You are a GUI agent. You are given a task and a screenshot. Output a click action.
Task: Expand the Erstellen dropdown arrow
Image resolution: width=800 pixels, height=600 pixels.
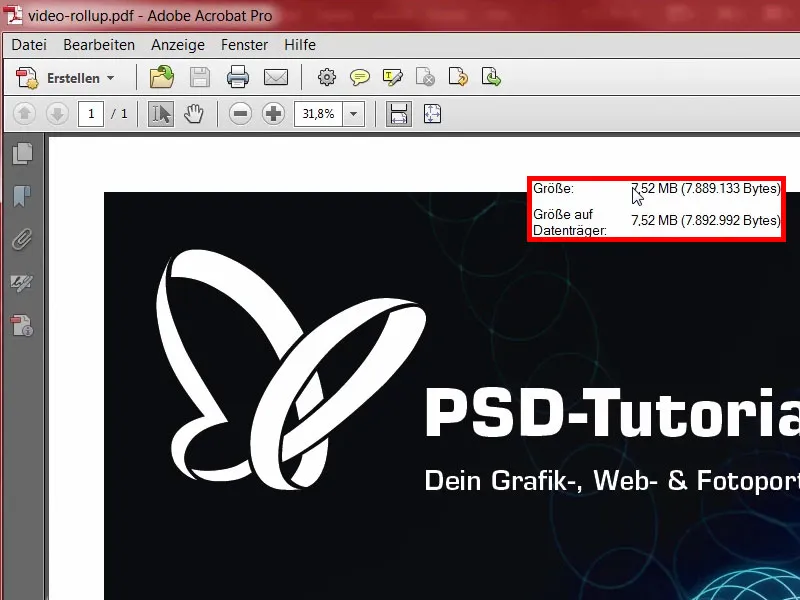[x=111, y=79]
